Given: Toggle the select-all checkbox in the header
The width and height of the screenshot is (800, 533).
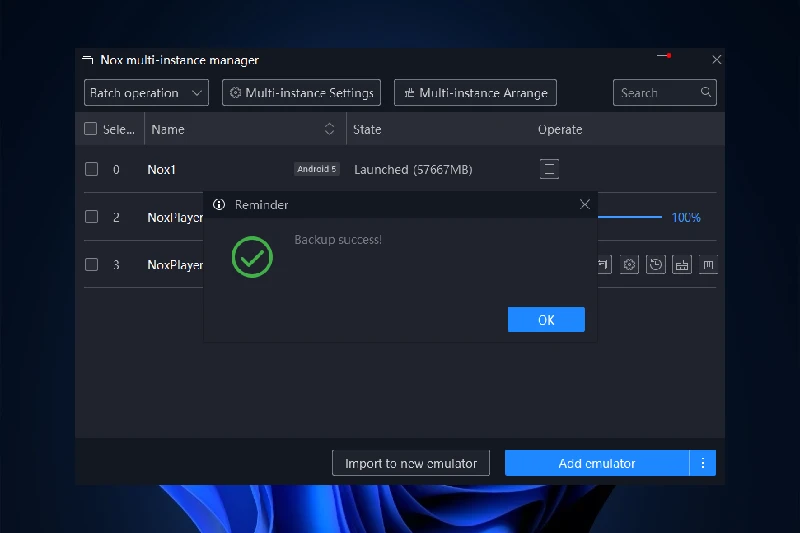Looking at the screenshot, I should coord(91,129).
